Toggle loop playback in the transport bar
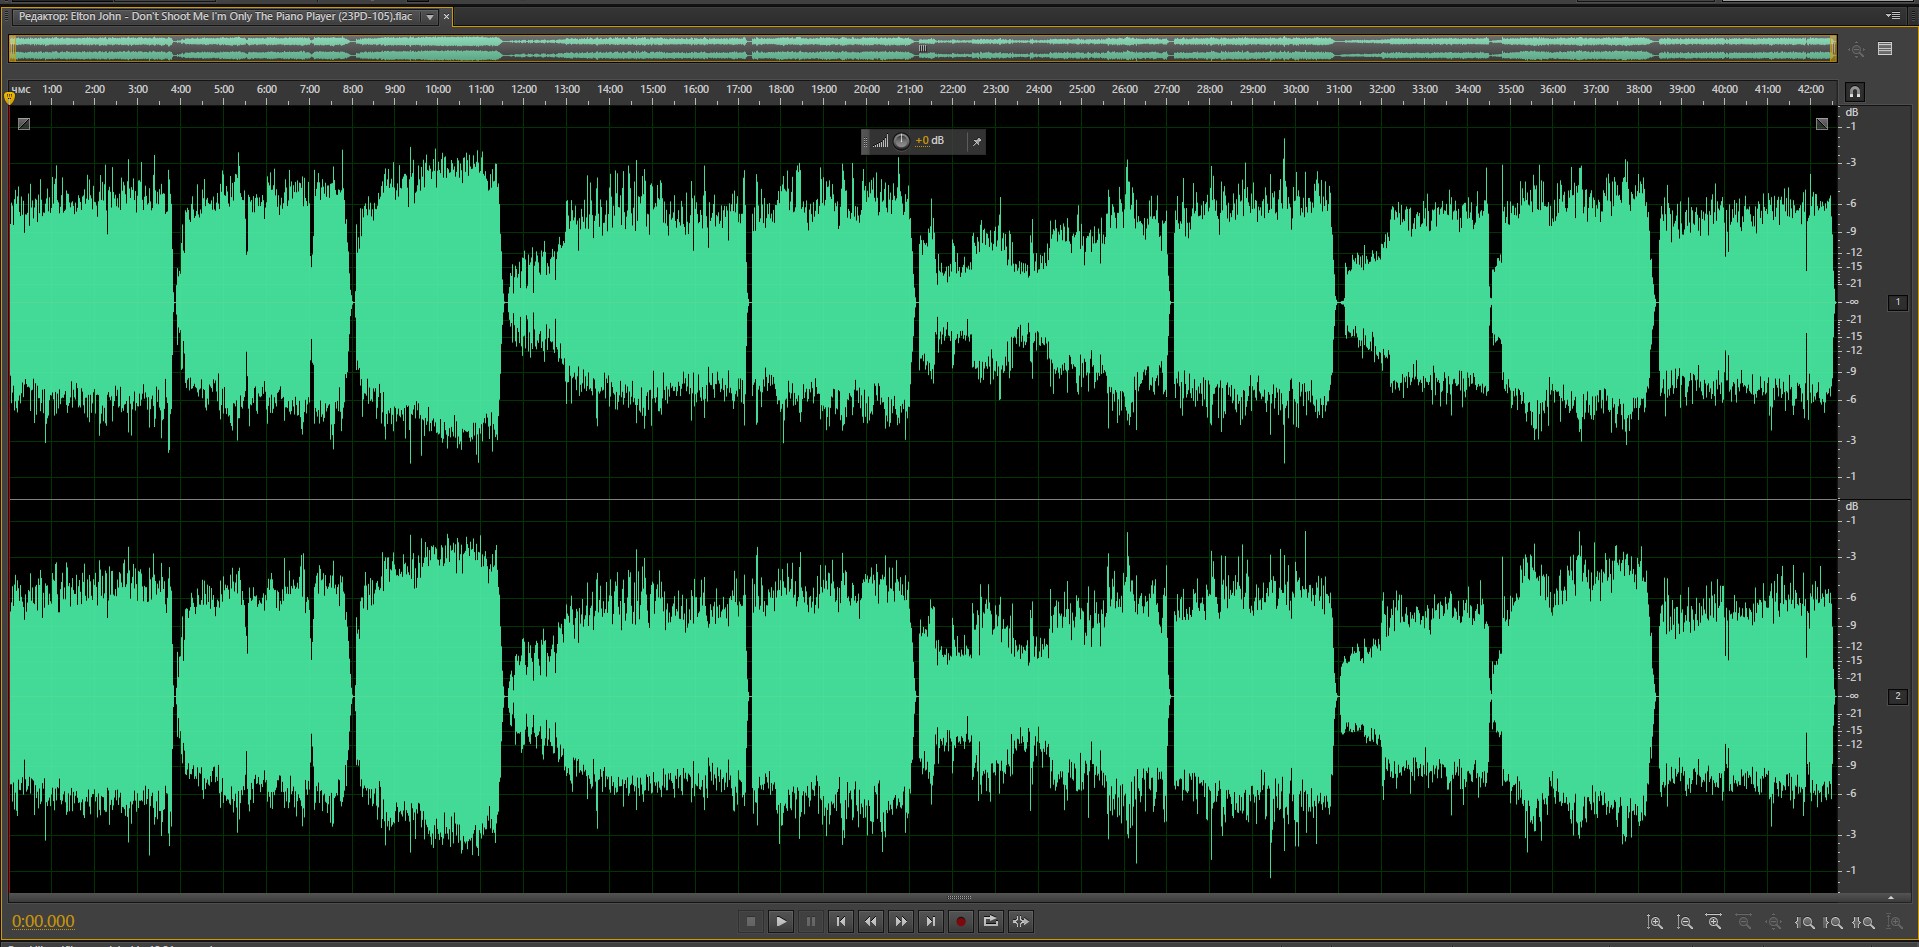This screenshot has height=947, width=1919. tap(990, 922)
